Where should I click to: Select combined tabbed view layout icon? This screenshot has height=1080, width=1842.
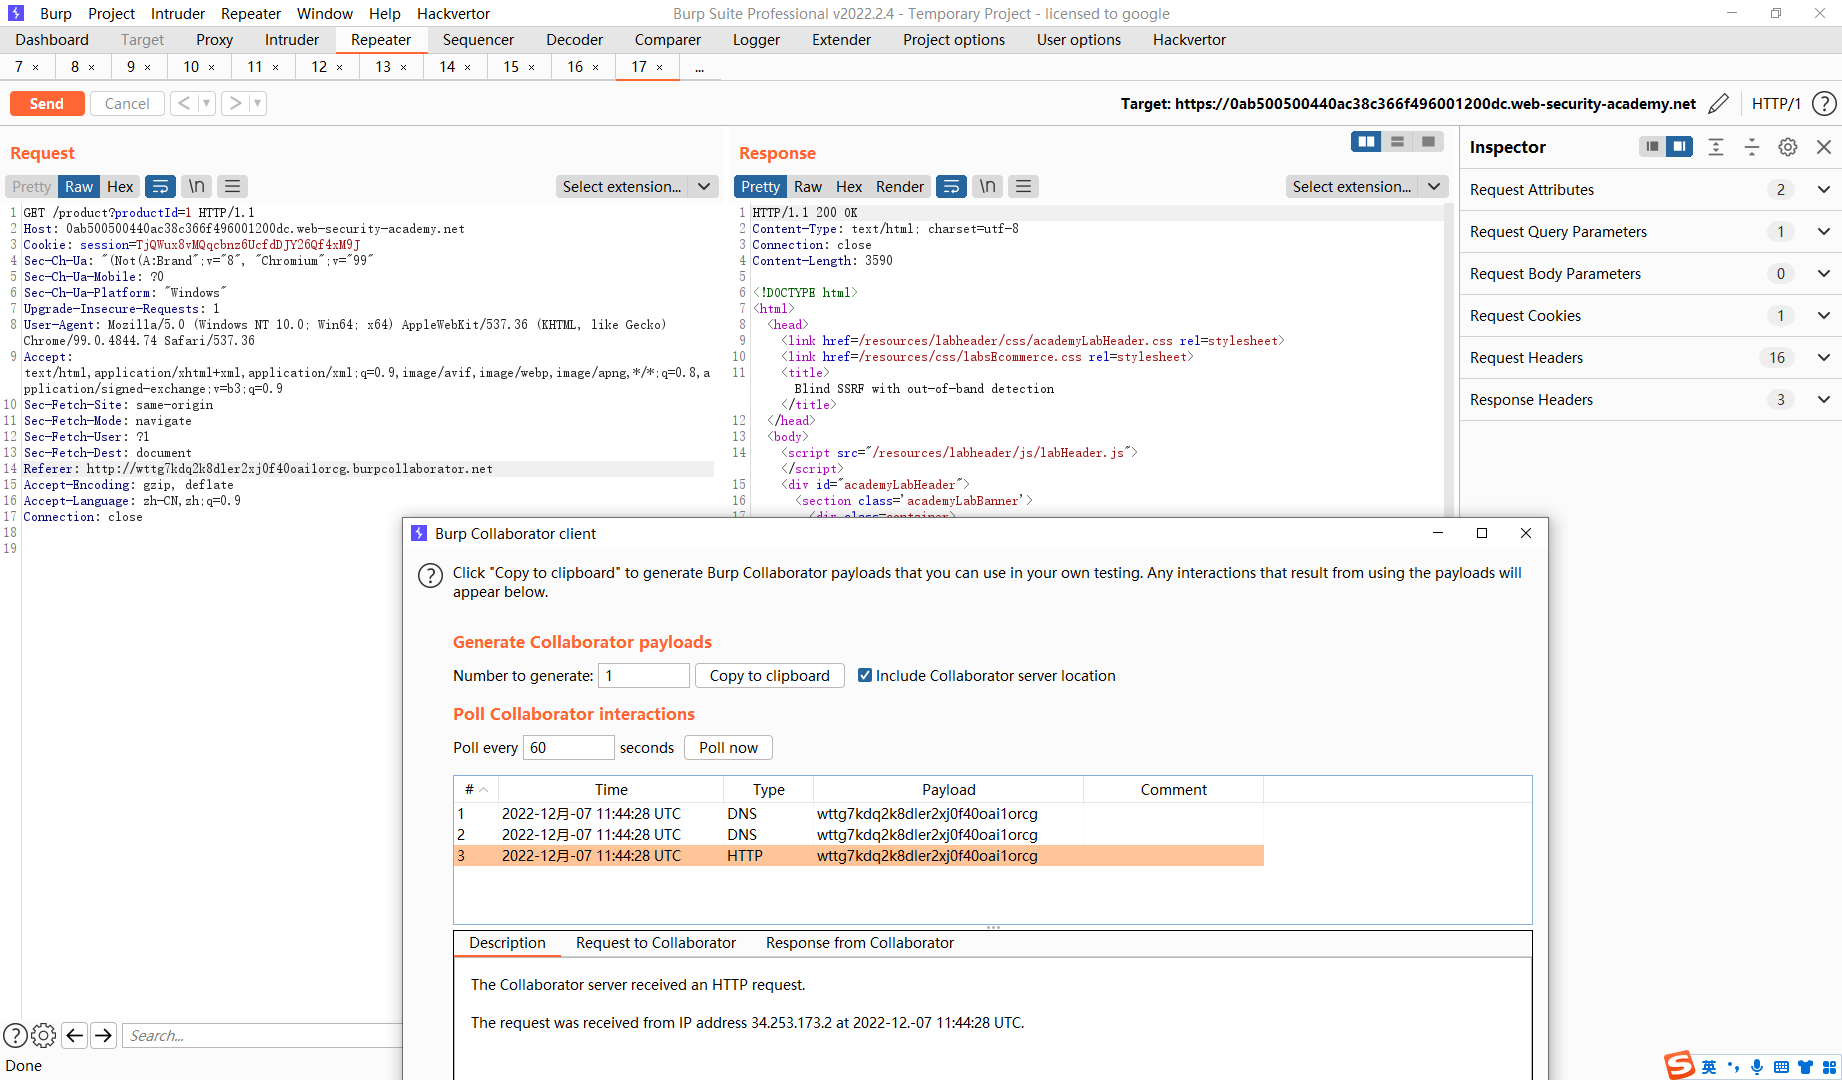click(x=1428, y=142)
